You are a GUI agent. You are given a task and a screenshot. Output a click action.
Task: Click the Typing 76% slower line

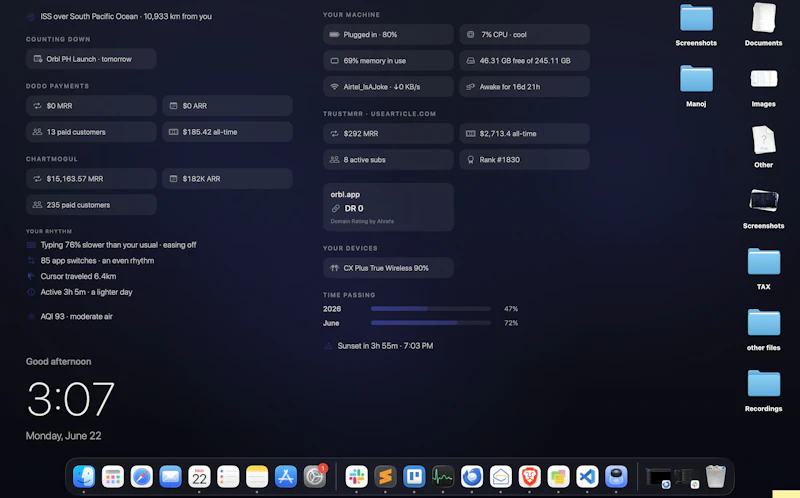[111, 245]
